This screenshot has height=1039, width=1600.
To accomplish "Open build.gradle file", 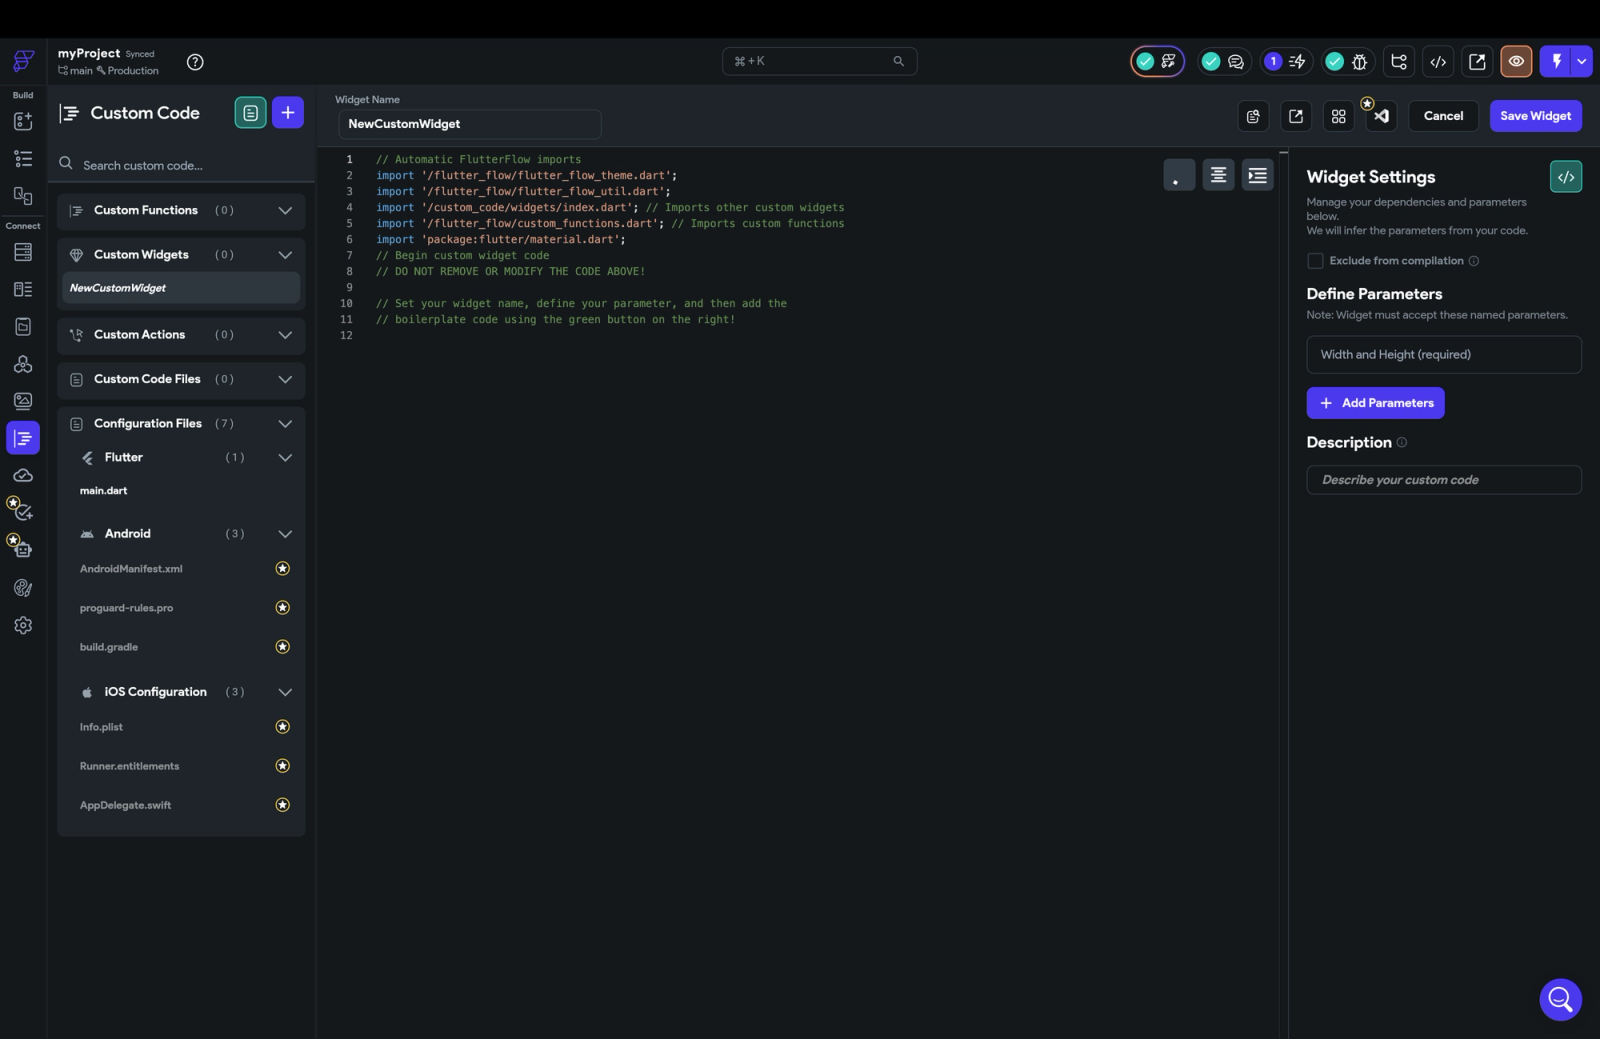I will pos(109,647).
